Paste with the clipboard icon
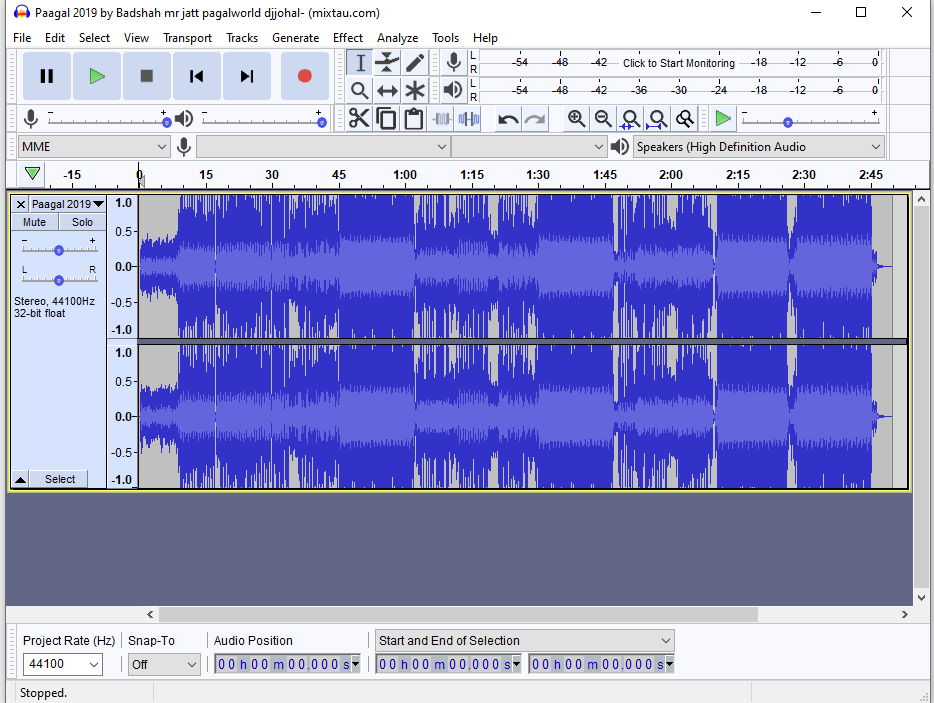This screenshot has height=703, width=934. (414, 119)
